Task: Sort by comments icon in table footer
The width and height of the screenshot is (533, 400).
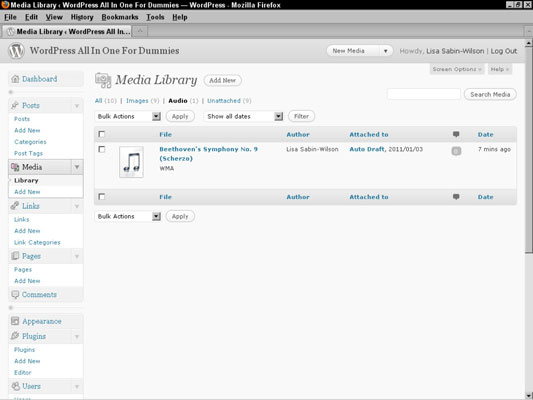Action: tap(456, 197)
